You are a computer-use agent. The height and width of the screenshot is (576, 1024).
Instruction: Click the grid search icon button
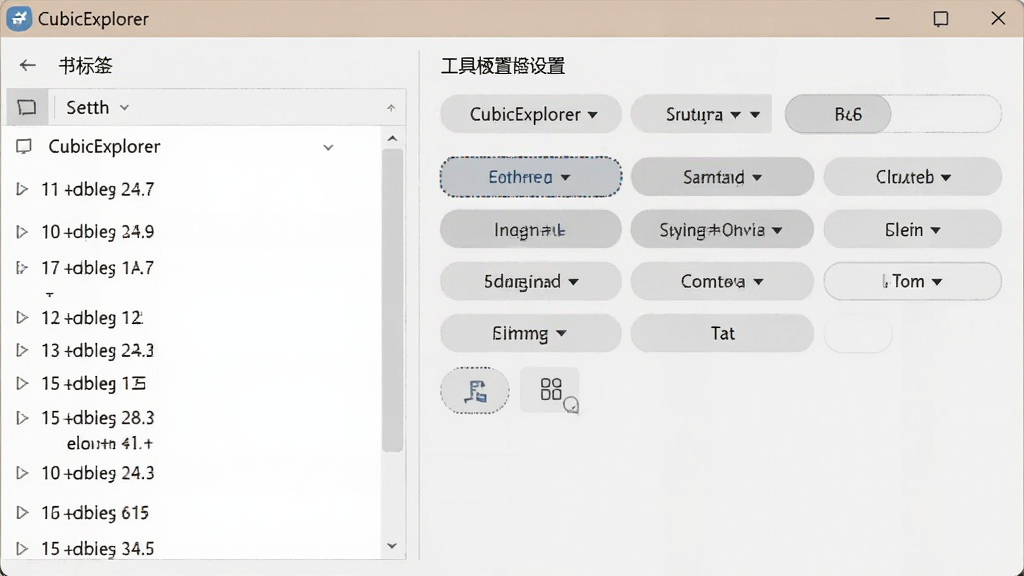(551, 391)
